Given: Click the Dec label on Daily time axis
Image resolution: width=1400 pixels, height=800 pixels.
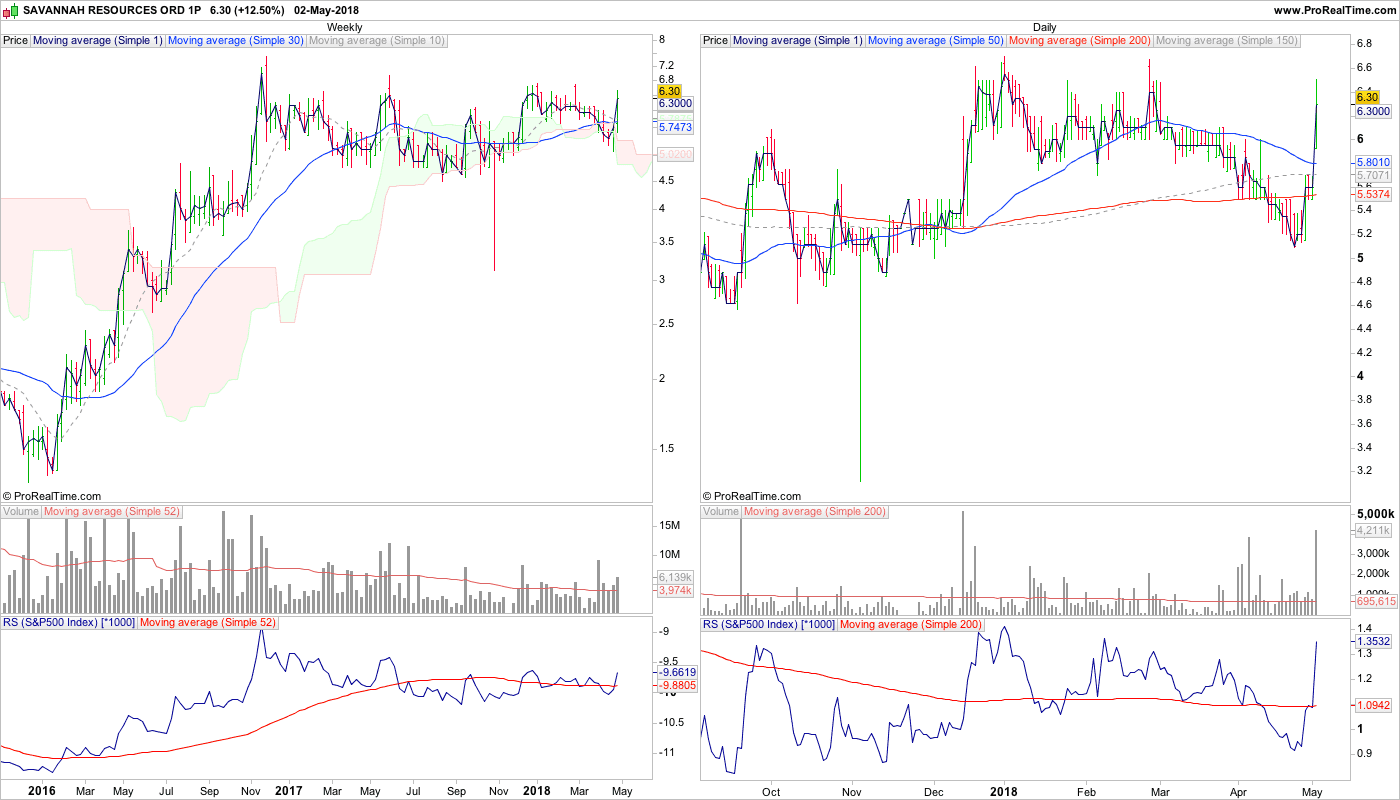Looking at the screenshot, I should [934, 791].
